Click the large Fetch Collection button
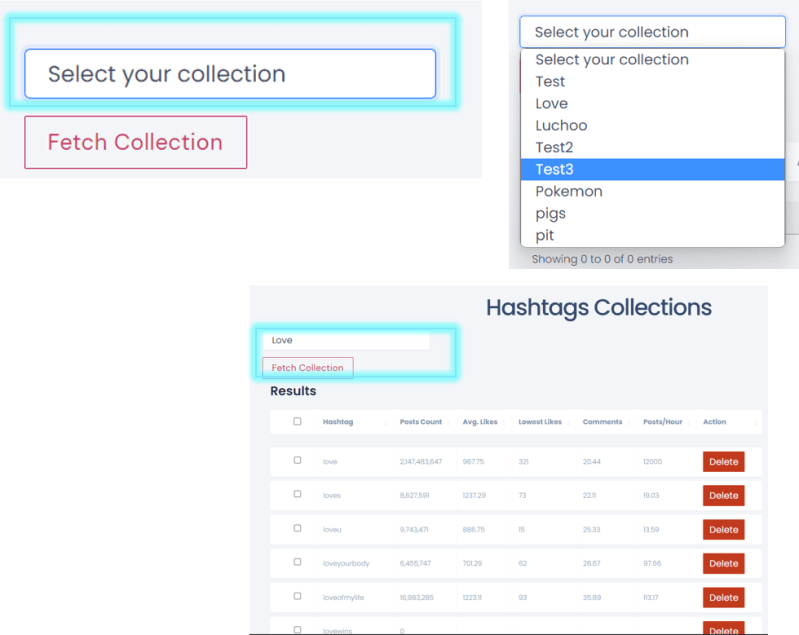The width and height of the screenshot is (799, 635). click(136, 142)
